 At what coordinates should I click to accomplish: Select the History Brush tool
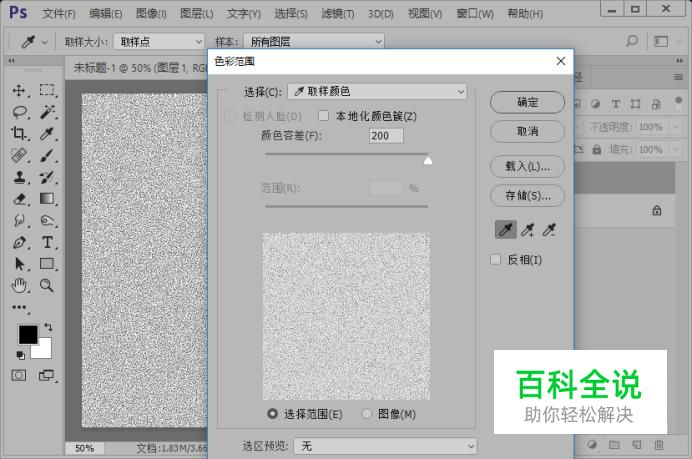coord(47,177)
